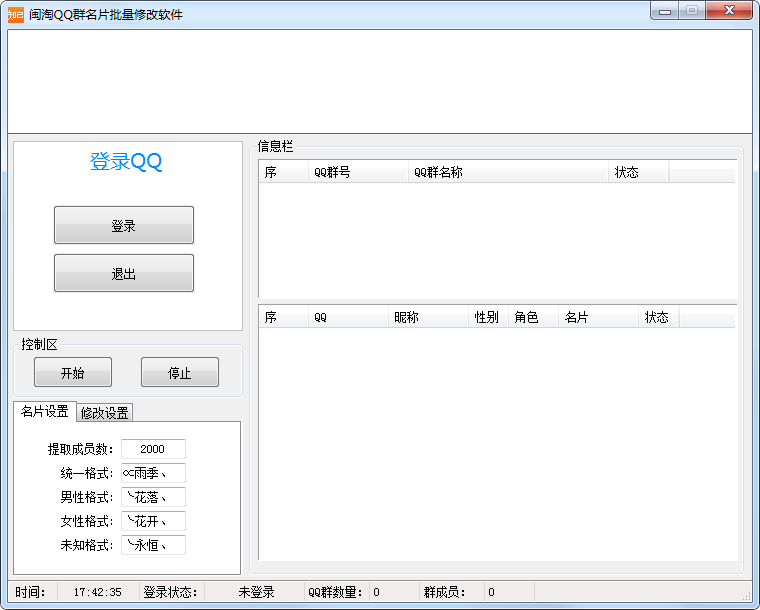Click the QQ群名称 column header
Image resolution: width=760 pixels, height=610 pixels.
pyautogui.click(x=508, y=172)
